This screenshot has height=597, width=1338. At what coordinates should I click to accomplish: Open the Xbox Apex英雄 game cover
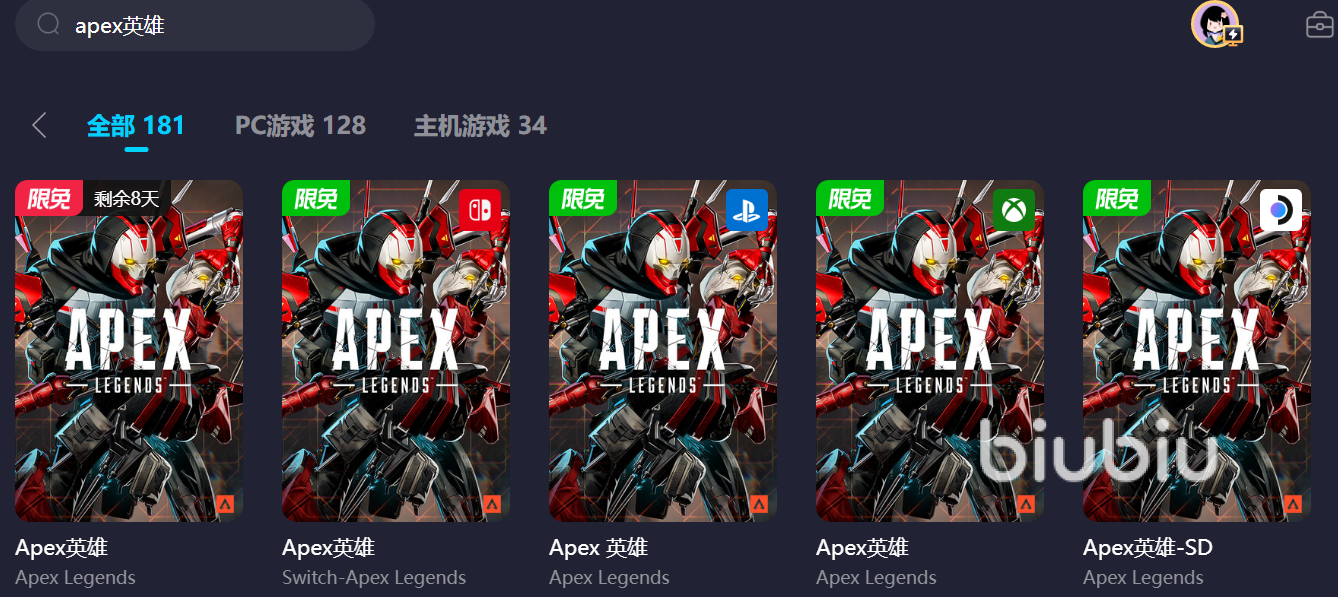point(930,351)
